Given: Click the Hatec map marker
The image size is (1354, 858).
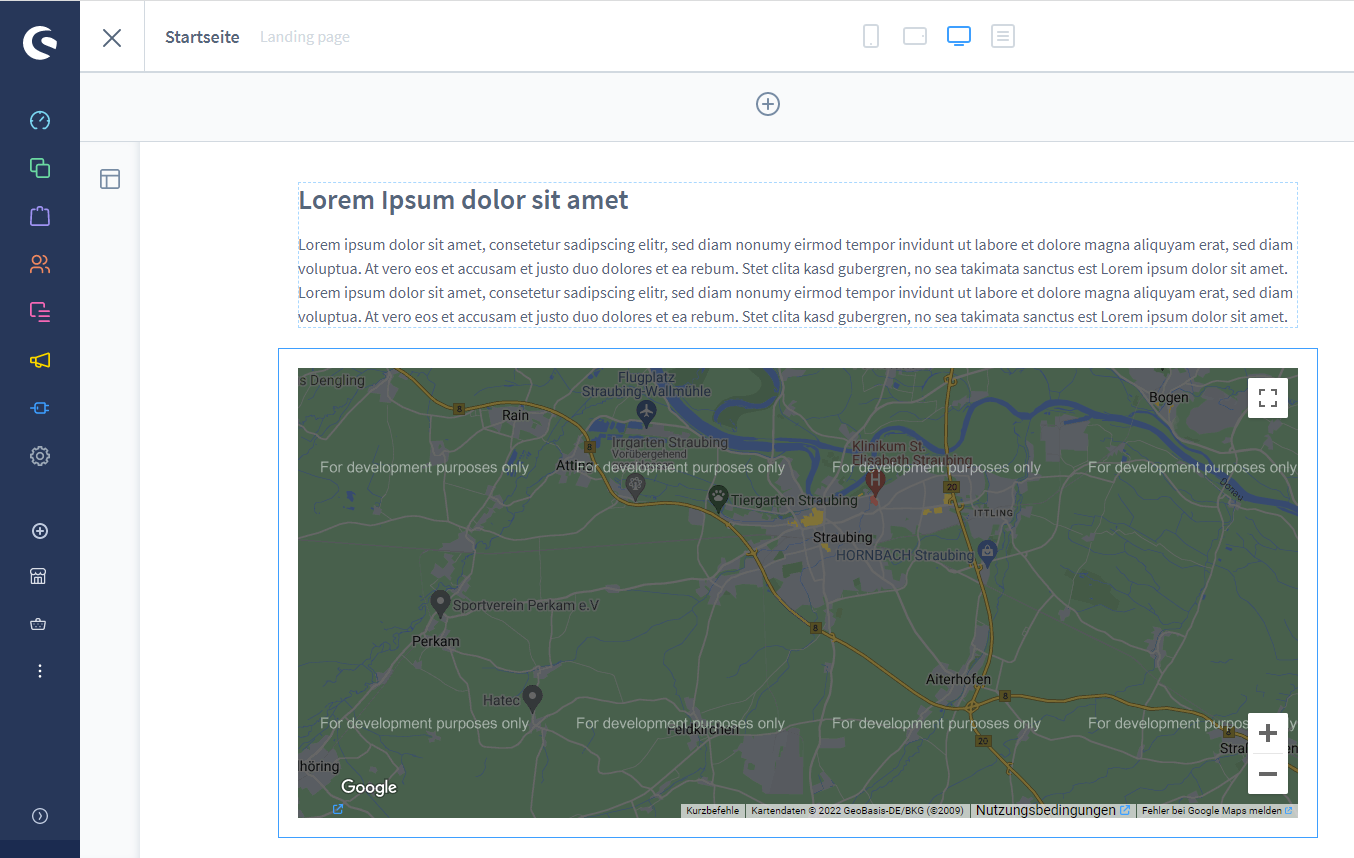Looking at the screenshot, I should pyautogui.click(x=533, y=698).
